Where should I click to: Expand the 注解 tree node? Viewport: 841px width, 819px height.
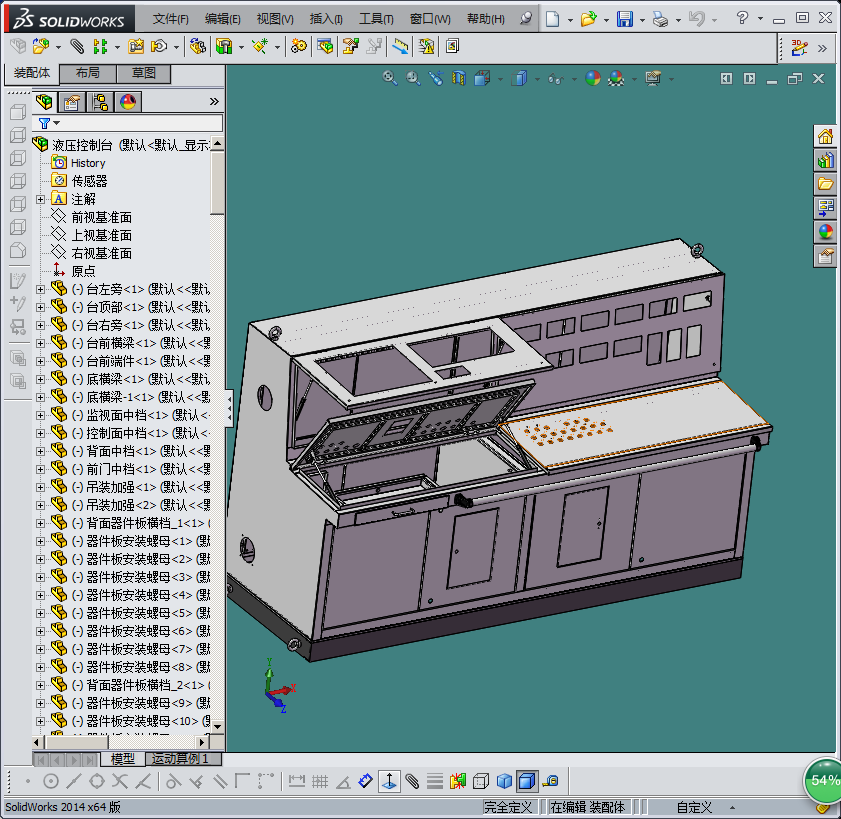[41, 199]
